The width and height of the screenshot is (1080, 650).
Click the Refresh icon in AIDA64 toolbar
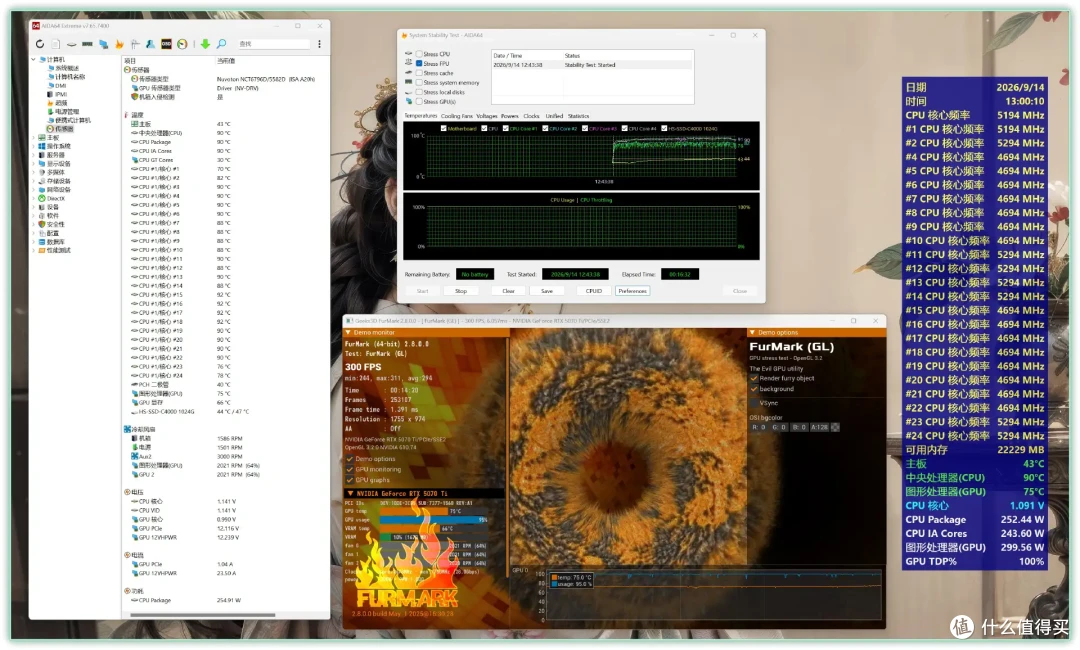40,44
